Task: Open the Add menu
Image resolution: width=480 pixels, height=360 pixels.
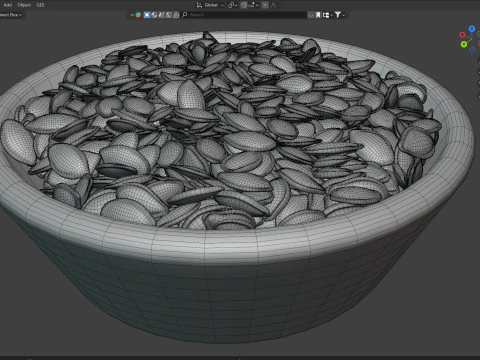Action: (8, 5)
